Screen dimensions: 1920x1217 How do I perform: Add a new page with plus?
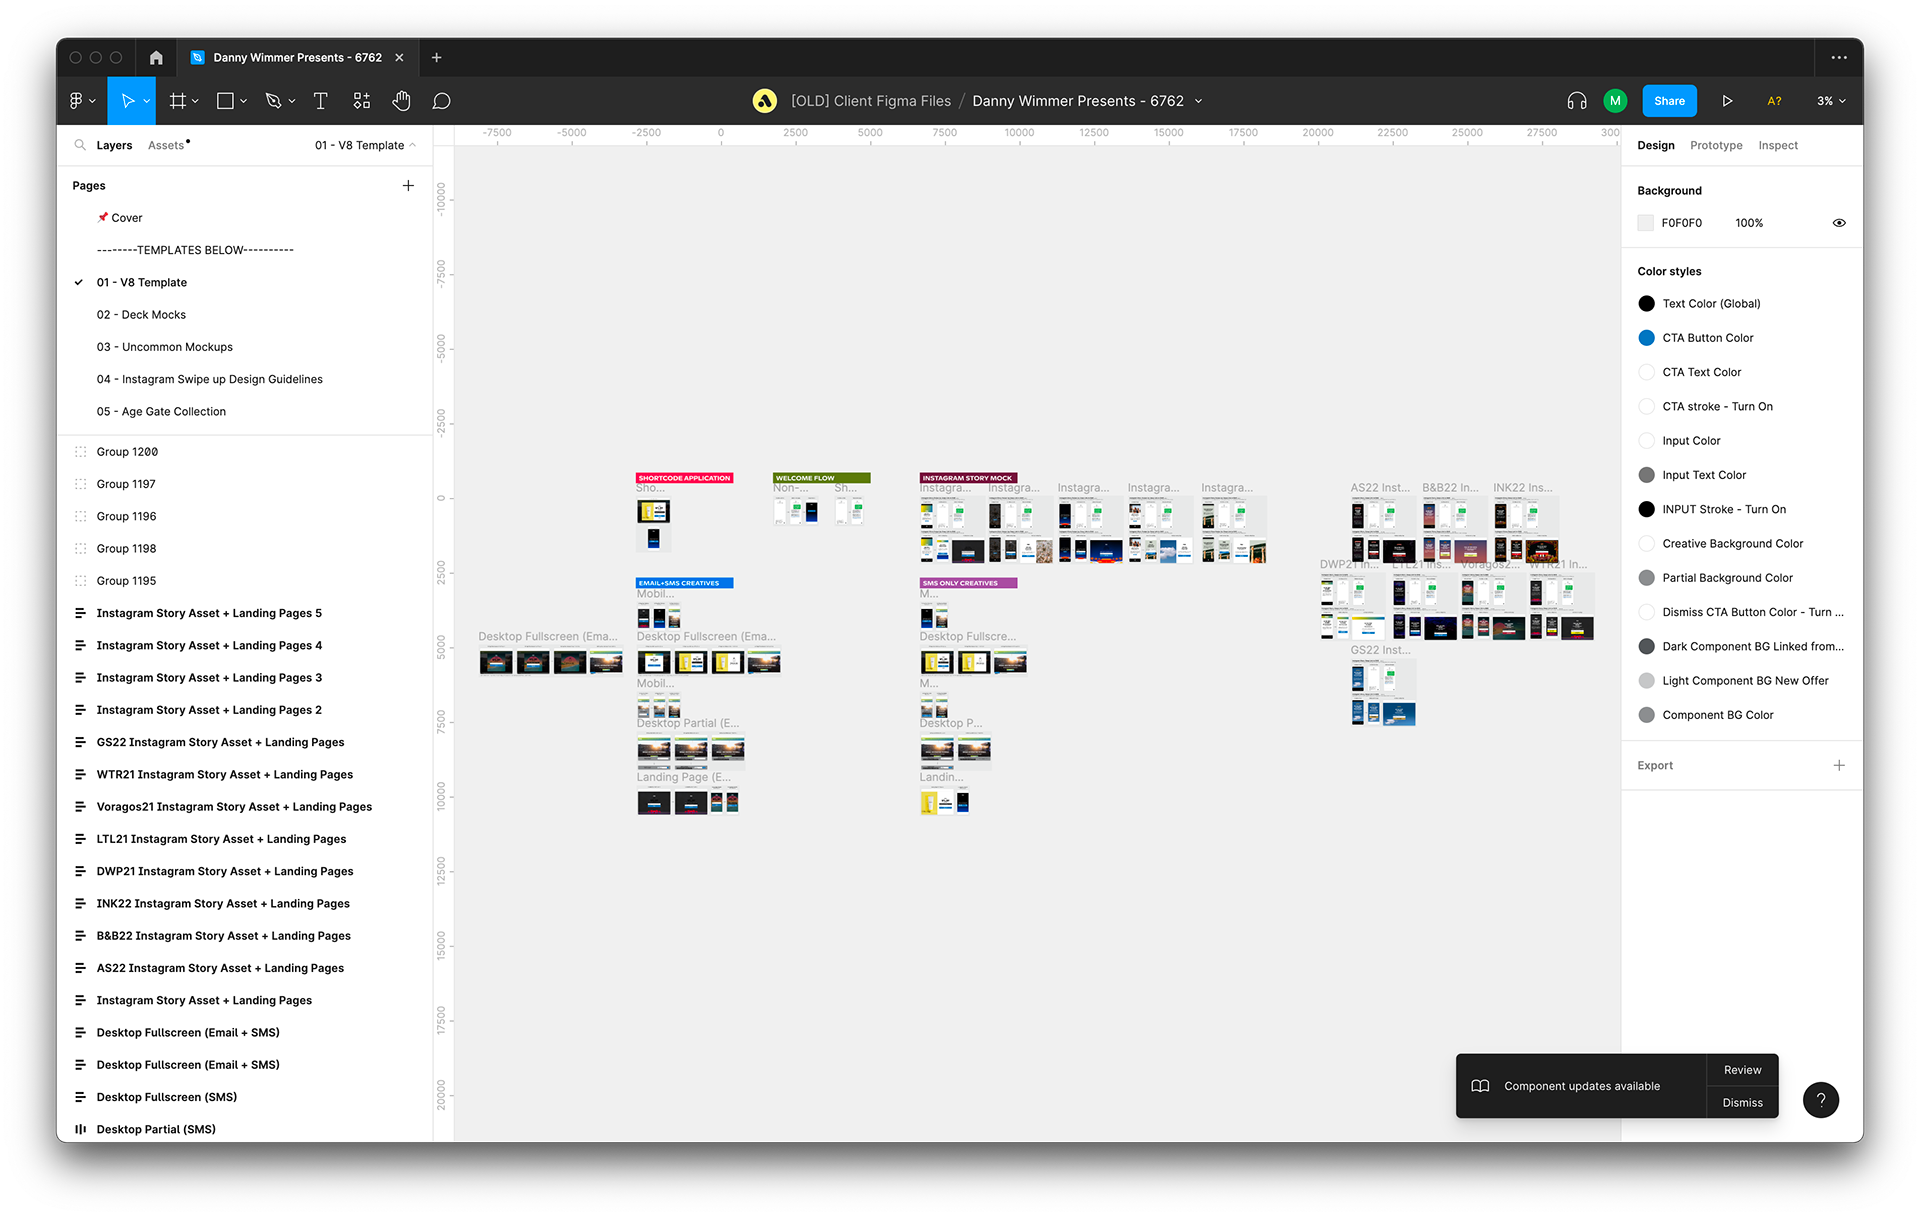[x=408, y=186]
